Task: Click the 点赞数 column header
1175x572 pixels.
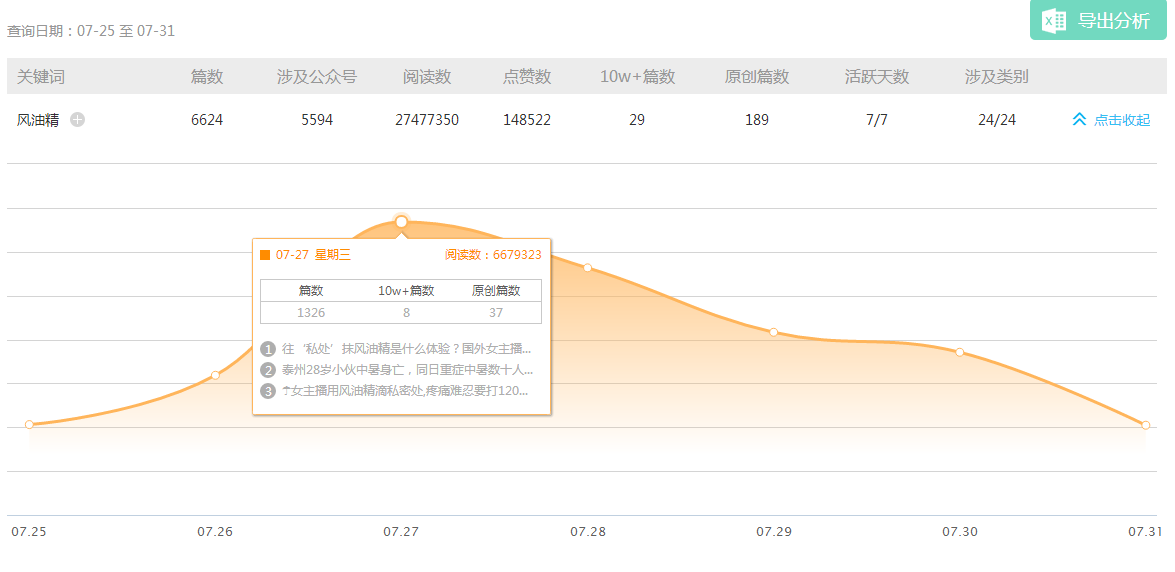Action: pyautogui.click(x=527, y=77)
